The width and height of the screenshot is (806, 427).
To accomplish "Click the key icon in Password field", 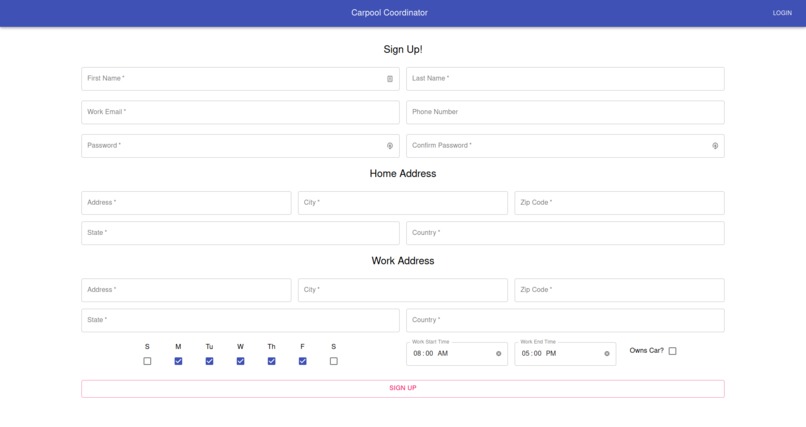I will [390, 146].
